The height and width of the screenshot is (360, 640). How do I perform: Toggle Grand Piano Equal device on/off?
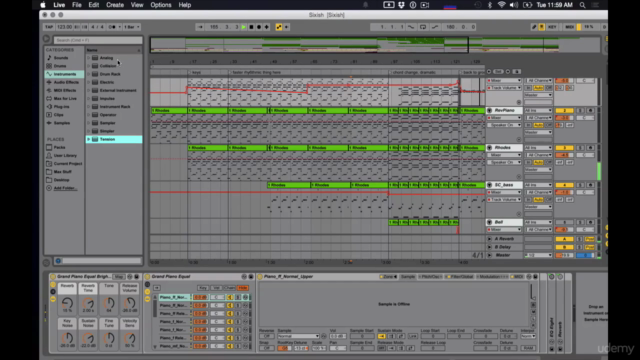click(147, 277)
